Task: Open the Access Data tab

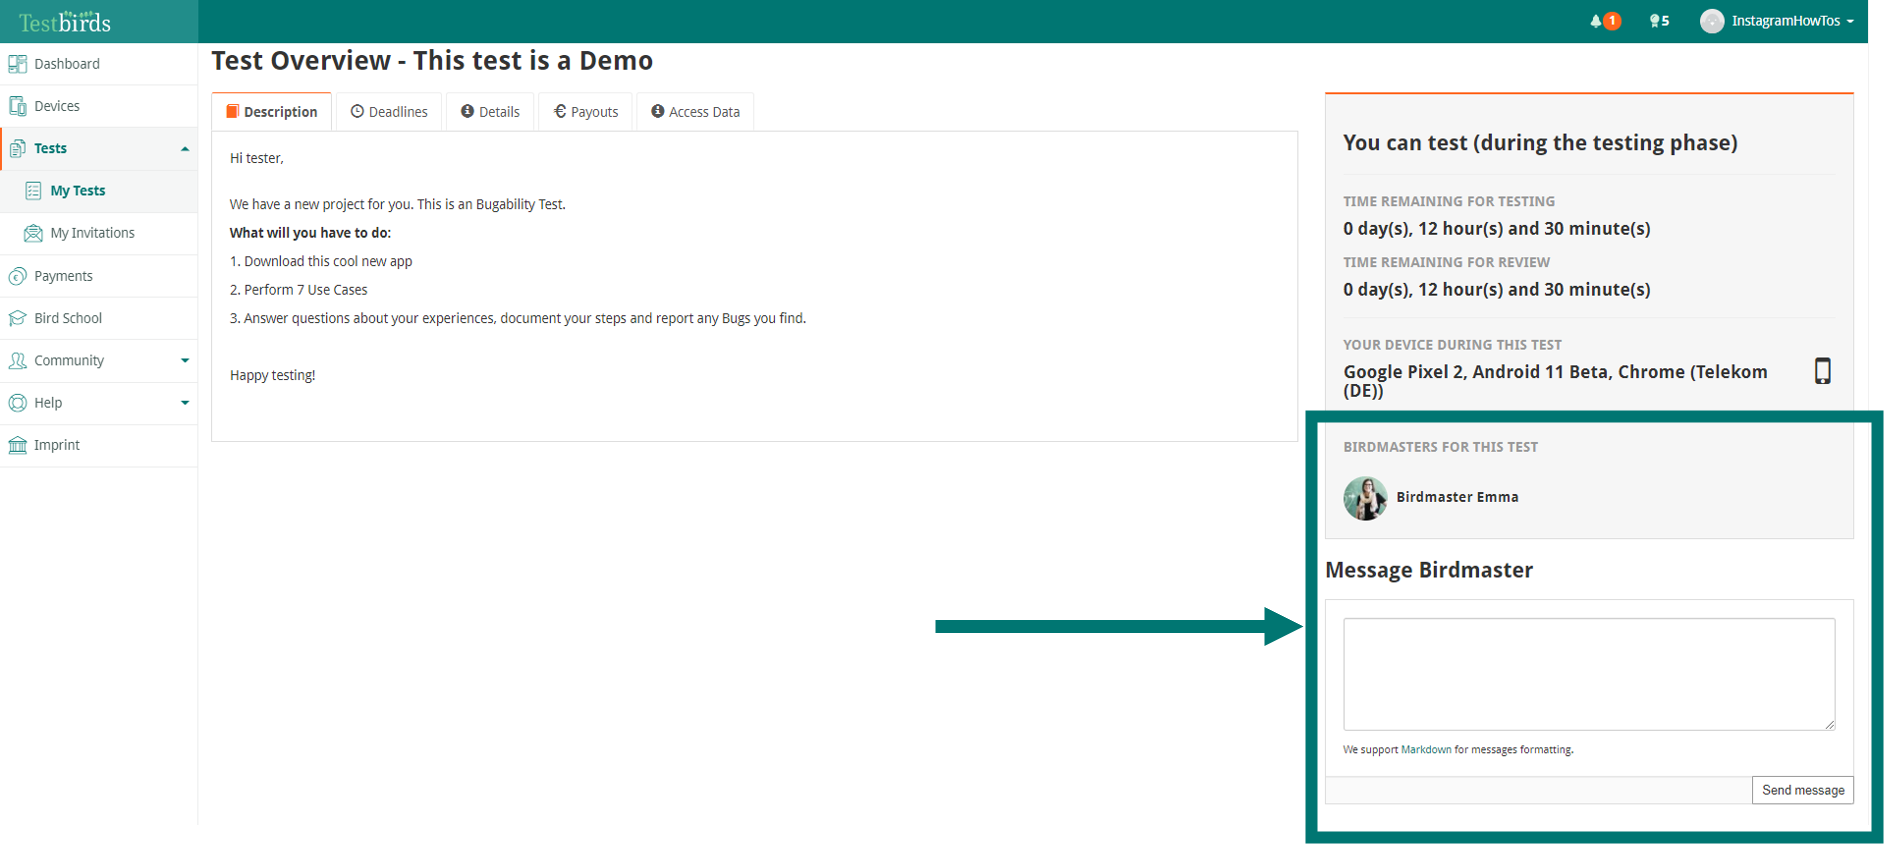Action: (695, 112)
